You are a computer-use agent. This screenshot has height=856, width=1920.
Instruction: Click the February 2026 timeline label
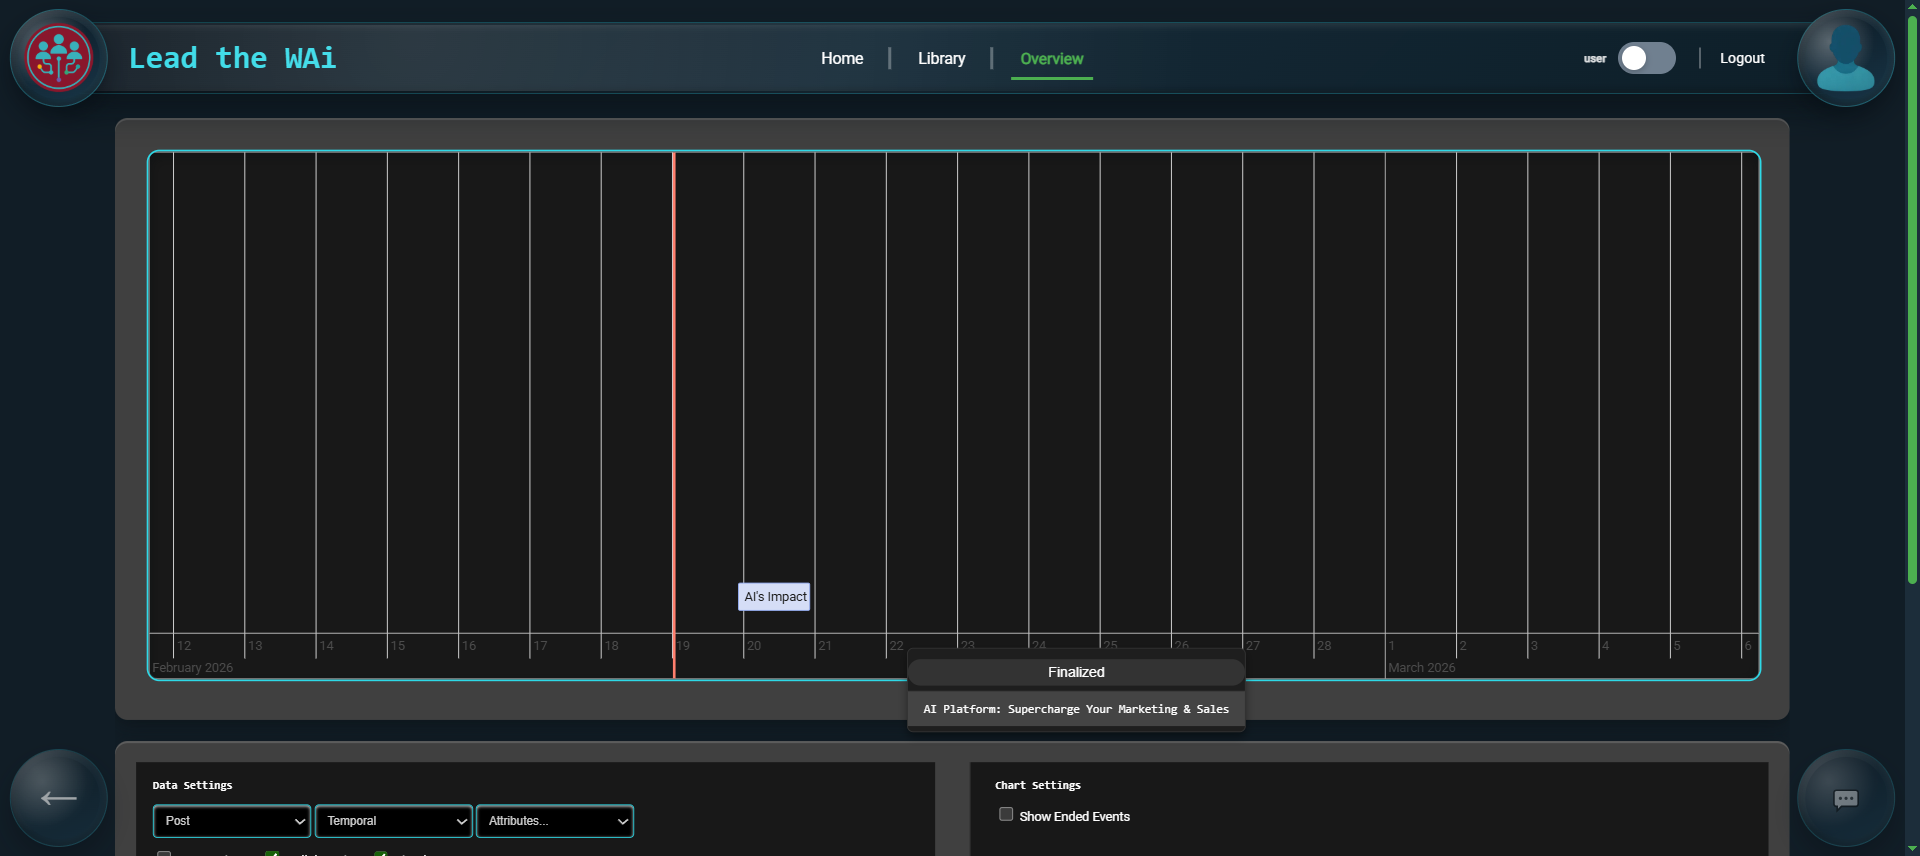tap(192, 668)
